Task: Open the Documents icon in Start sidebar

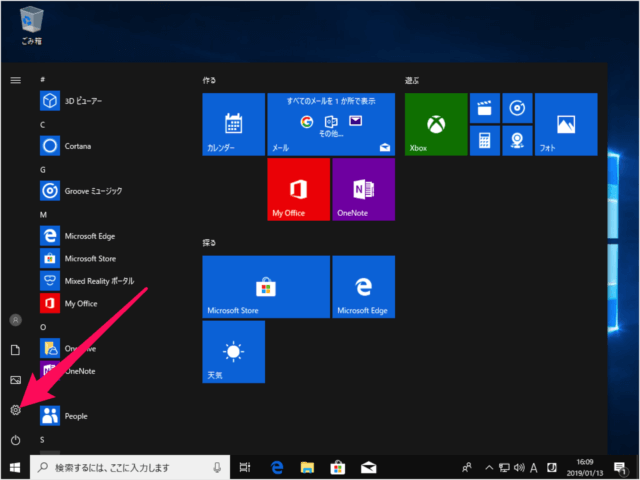Action: pos(16,350)
